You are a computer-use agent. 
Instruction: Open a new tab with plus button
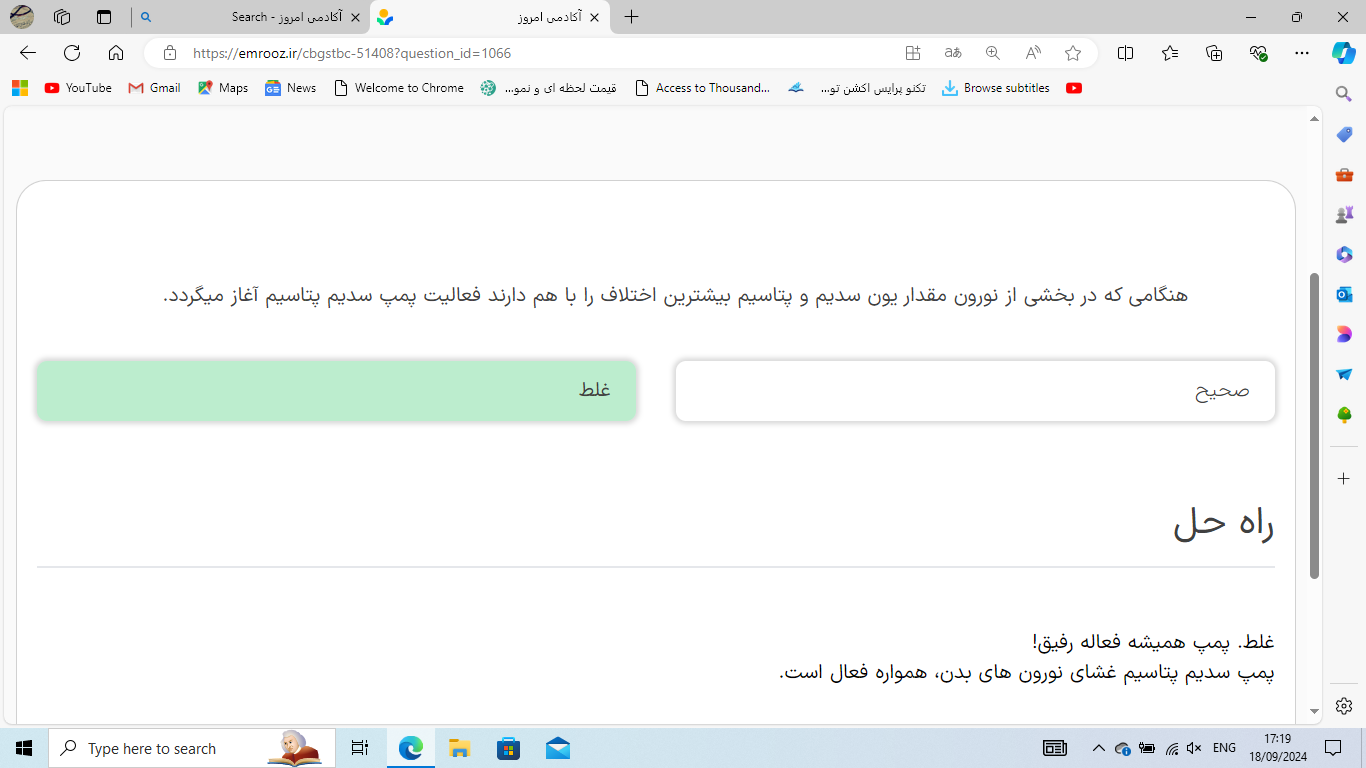pos(631,17)
